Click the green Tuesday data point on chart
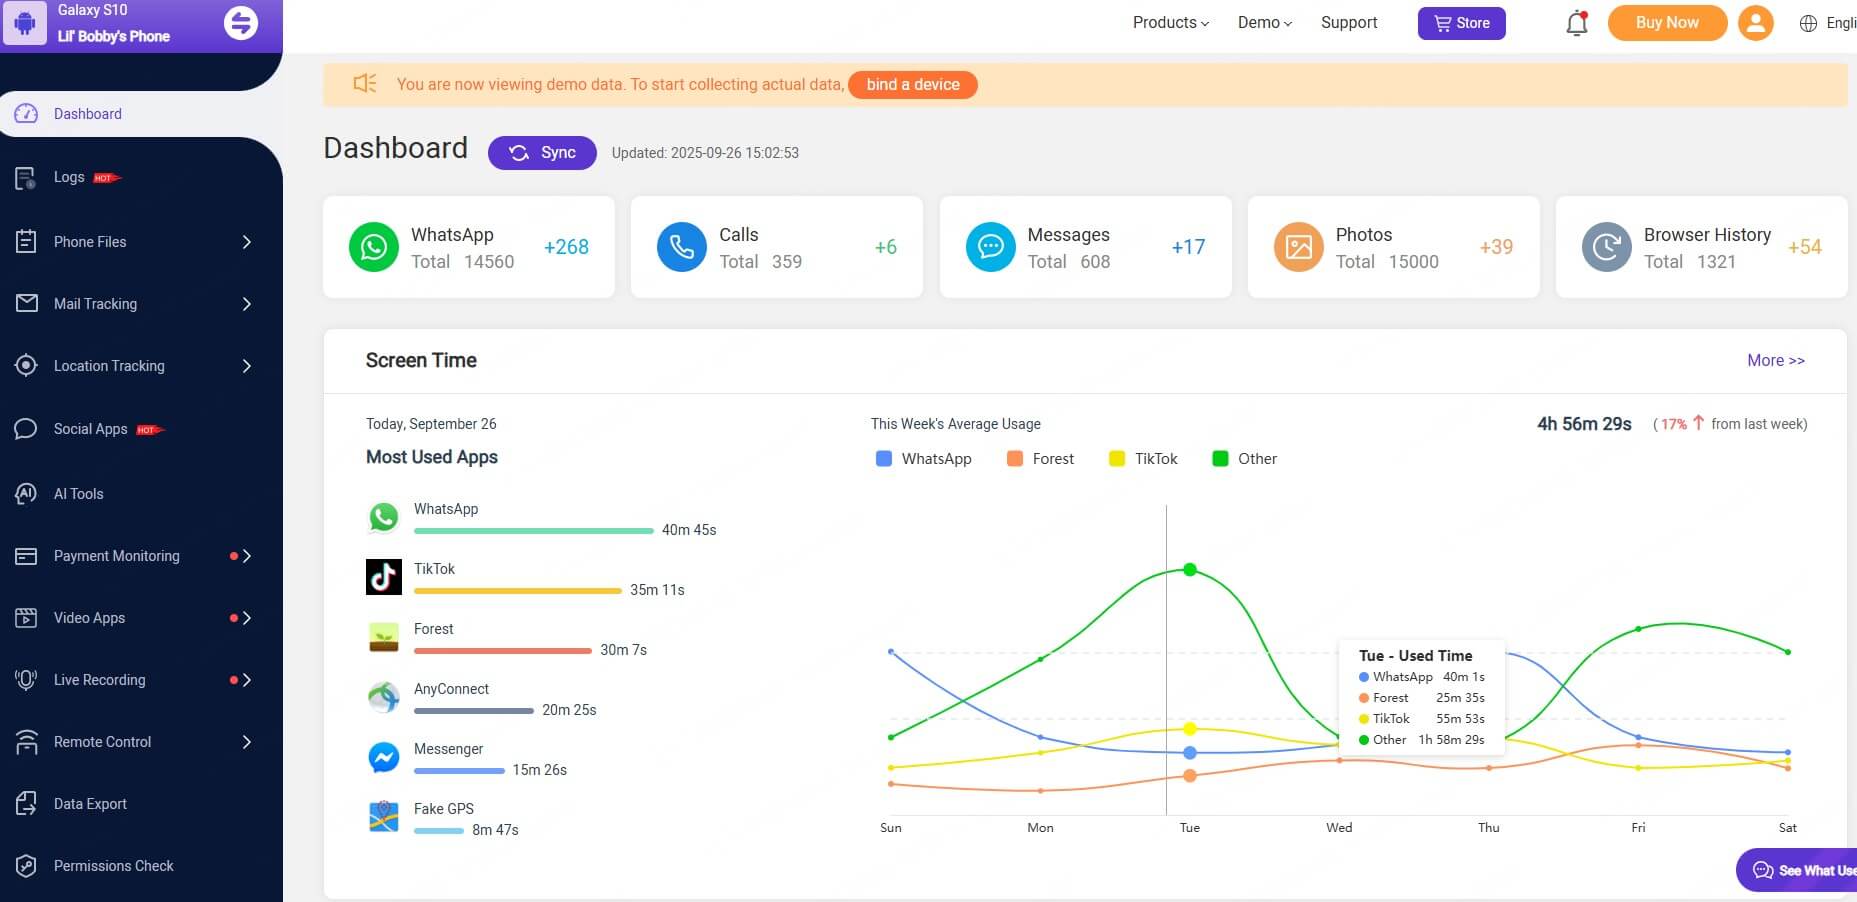The width and height of the screenshot is (1857, 902). (x=1190, y=570)
